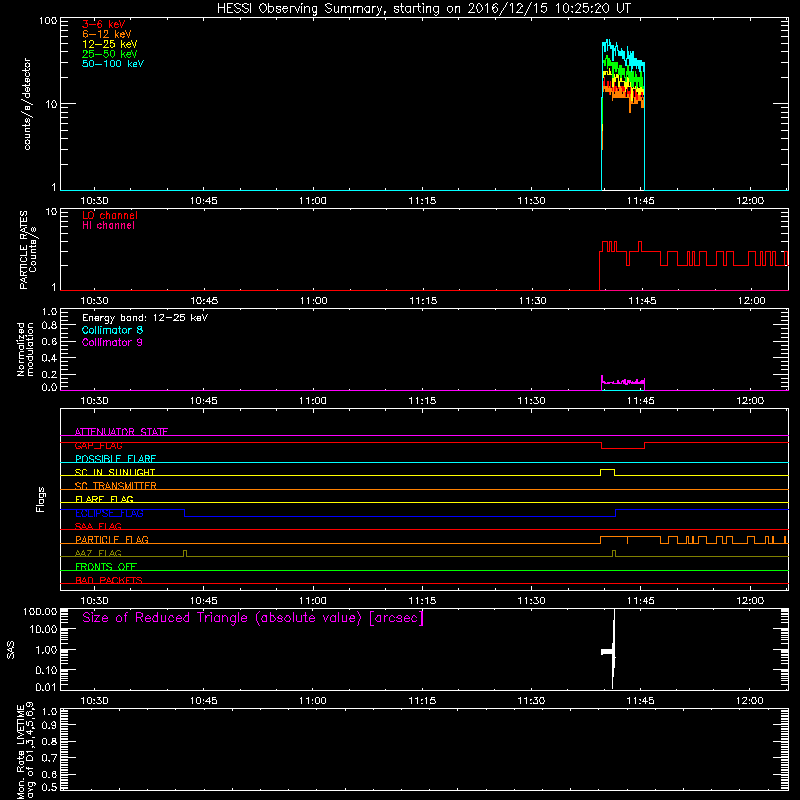The image size is (800, 800).
Task: Click the POSSIBLE_FLARE flag label
Action: click(115, 459)
